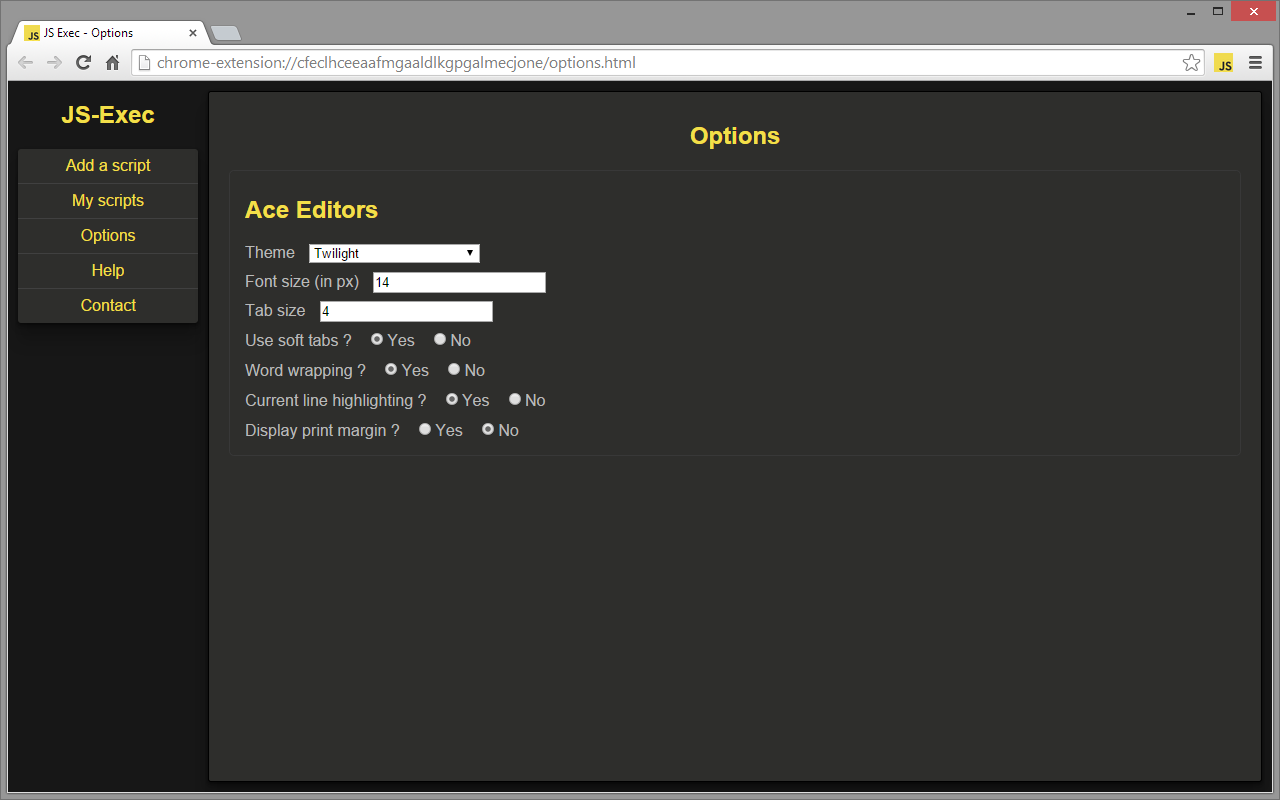
Task: Focus the Tab size input field
Action: [406, 311]
